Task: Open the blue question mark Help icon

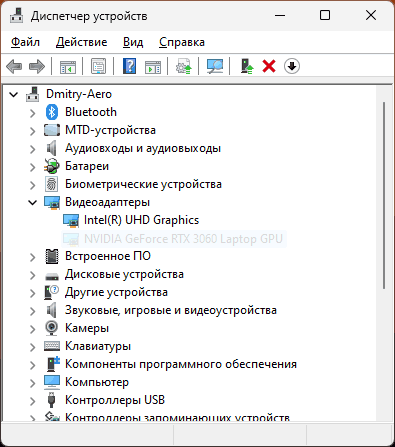Action: [129, 66]
